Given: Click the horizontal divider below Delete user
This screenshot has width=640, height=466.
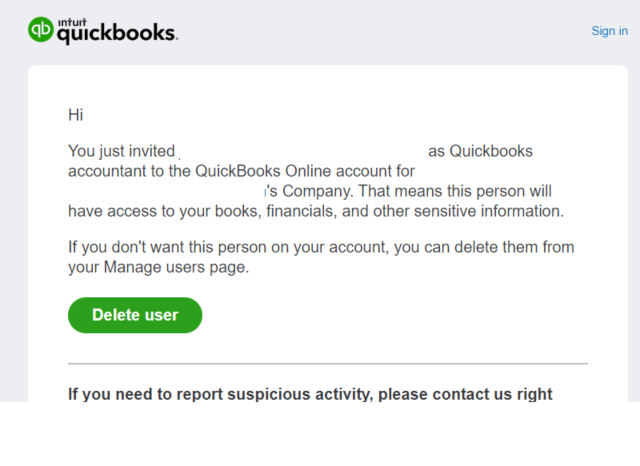Looking at the screenshot, I should [328, 363].
